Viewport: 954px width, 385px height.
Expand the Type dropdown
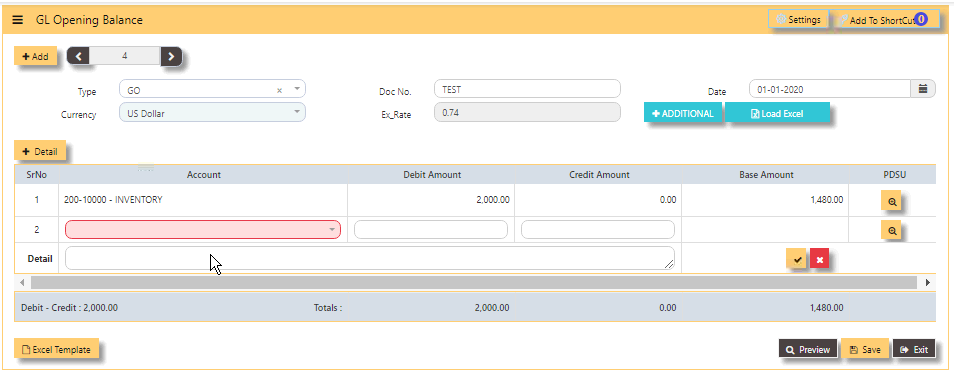pyautogui.click(x=296, y=89)
